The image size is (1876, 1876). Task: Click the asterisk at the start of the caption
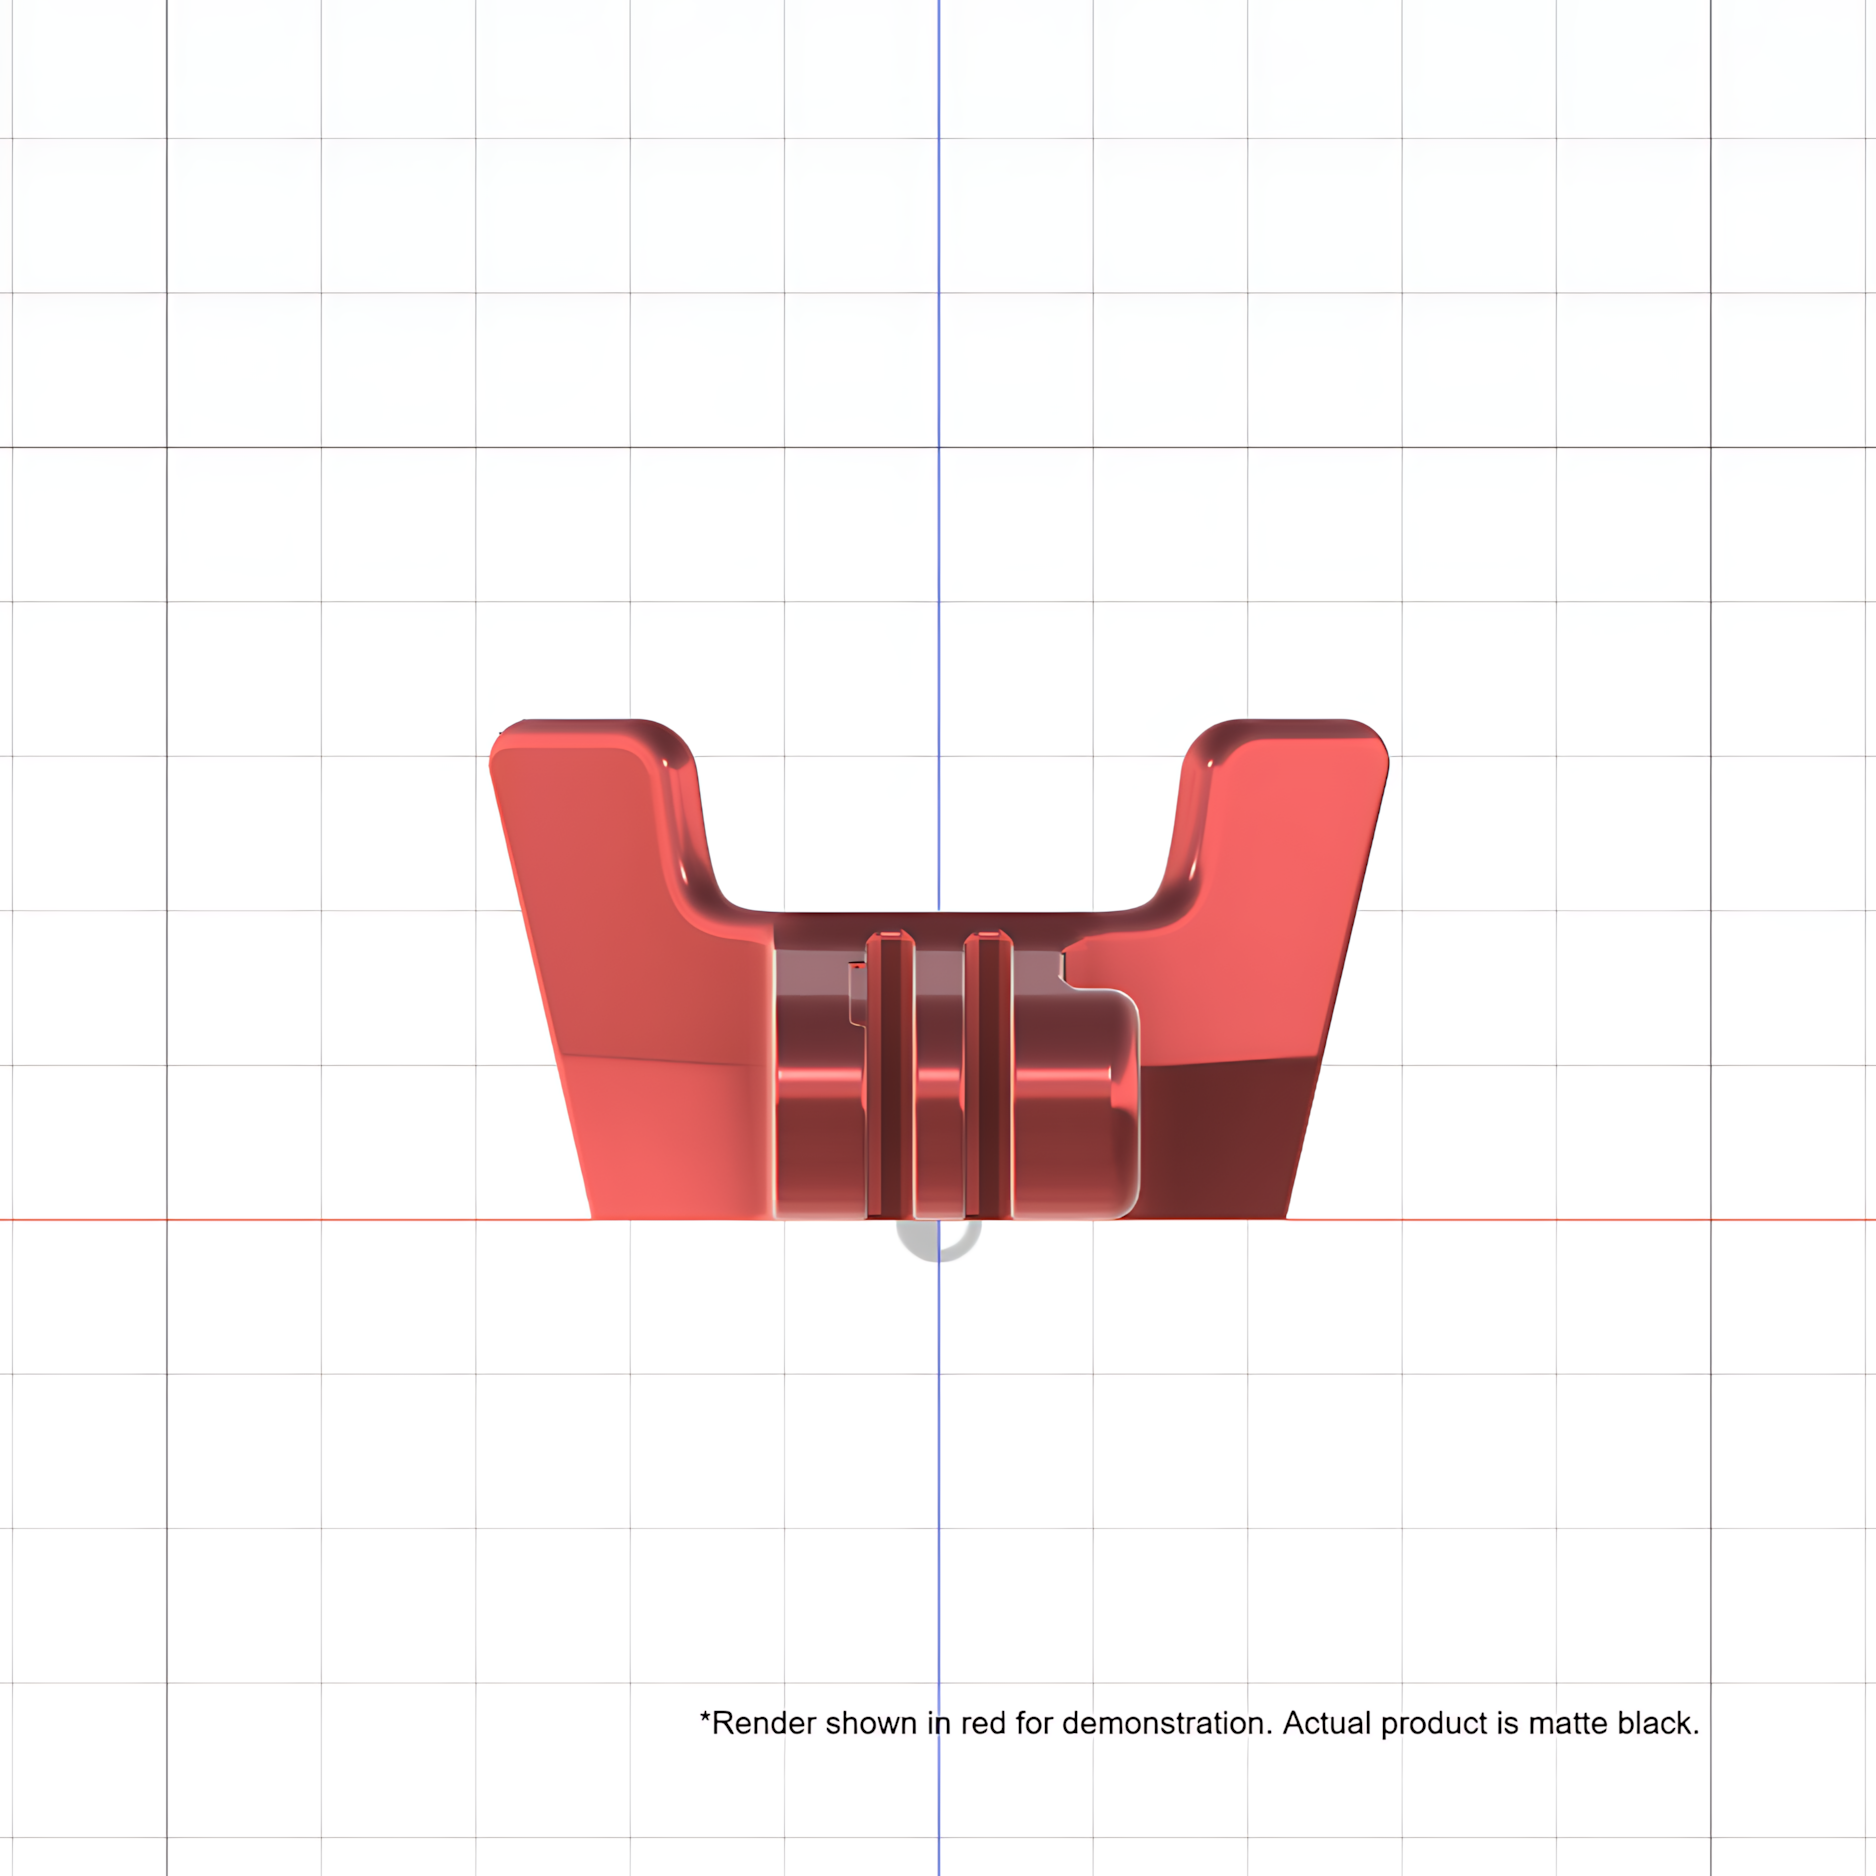705,1716
